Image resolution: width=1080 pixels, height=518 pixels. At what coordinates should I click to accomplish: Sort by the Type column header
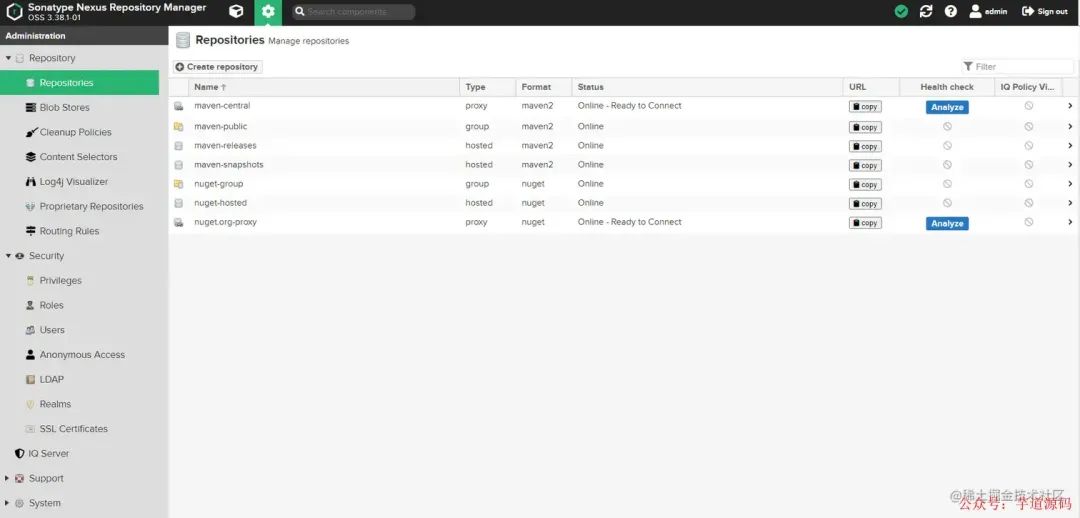click(x=488, y=87)
